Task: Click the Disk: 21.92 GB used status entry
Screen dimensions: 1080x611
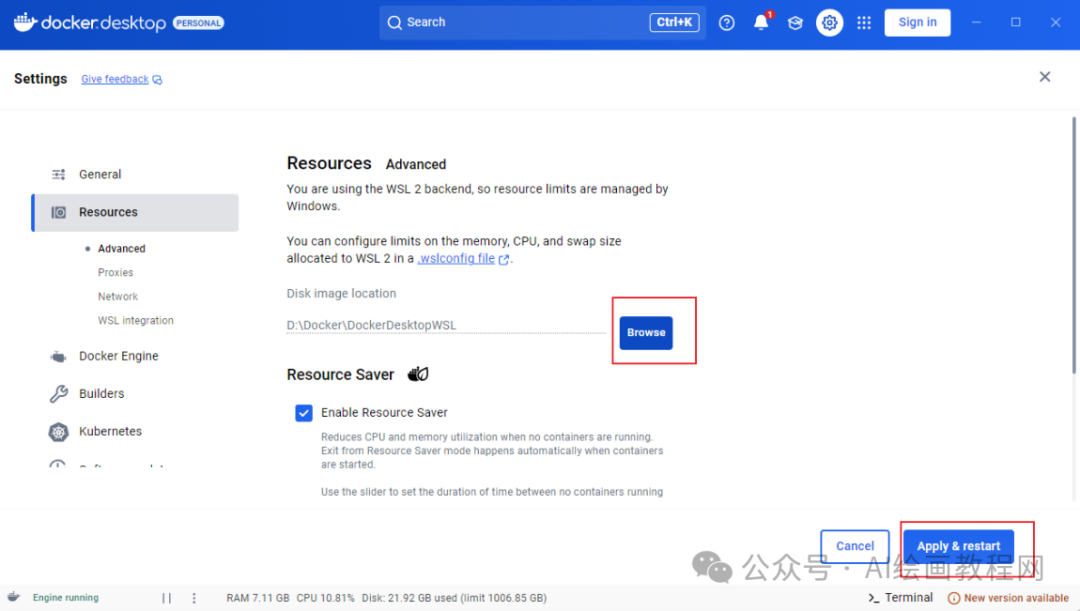Action: 454,598
